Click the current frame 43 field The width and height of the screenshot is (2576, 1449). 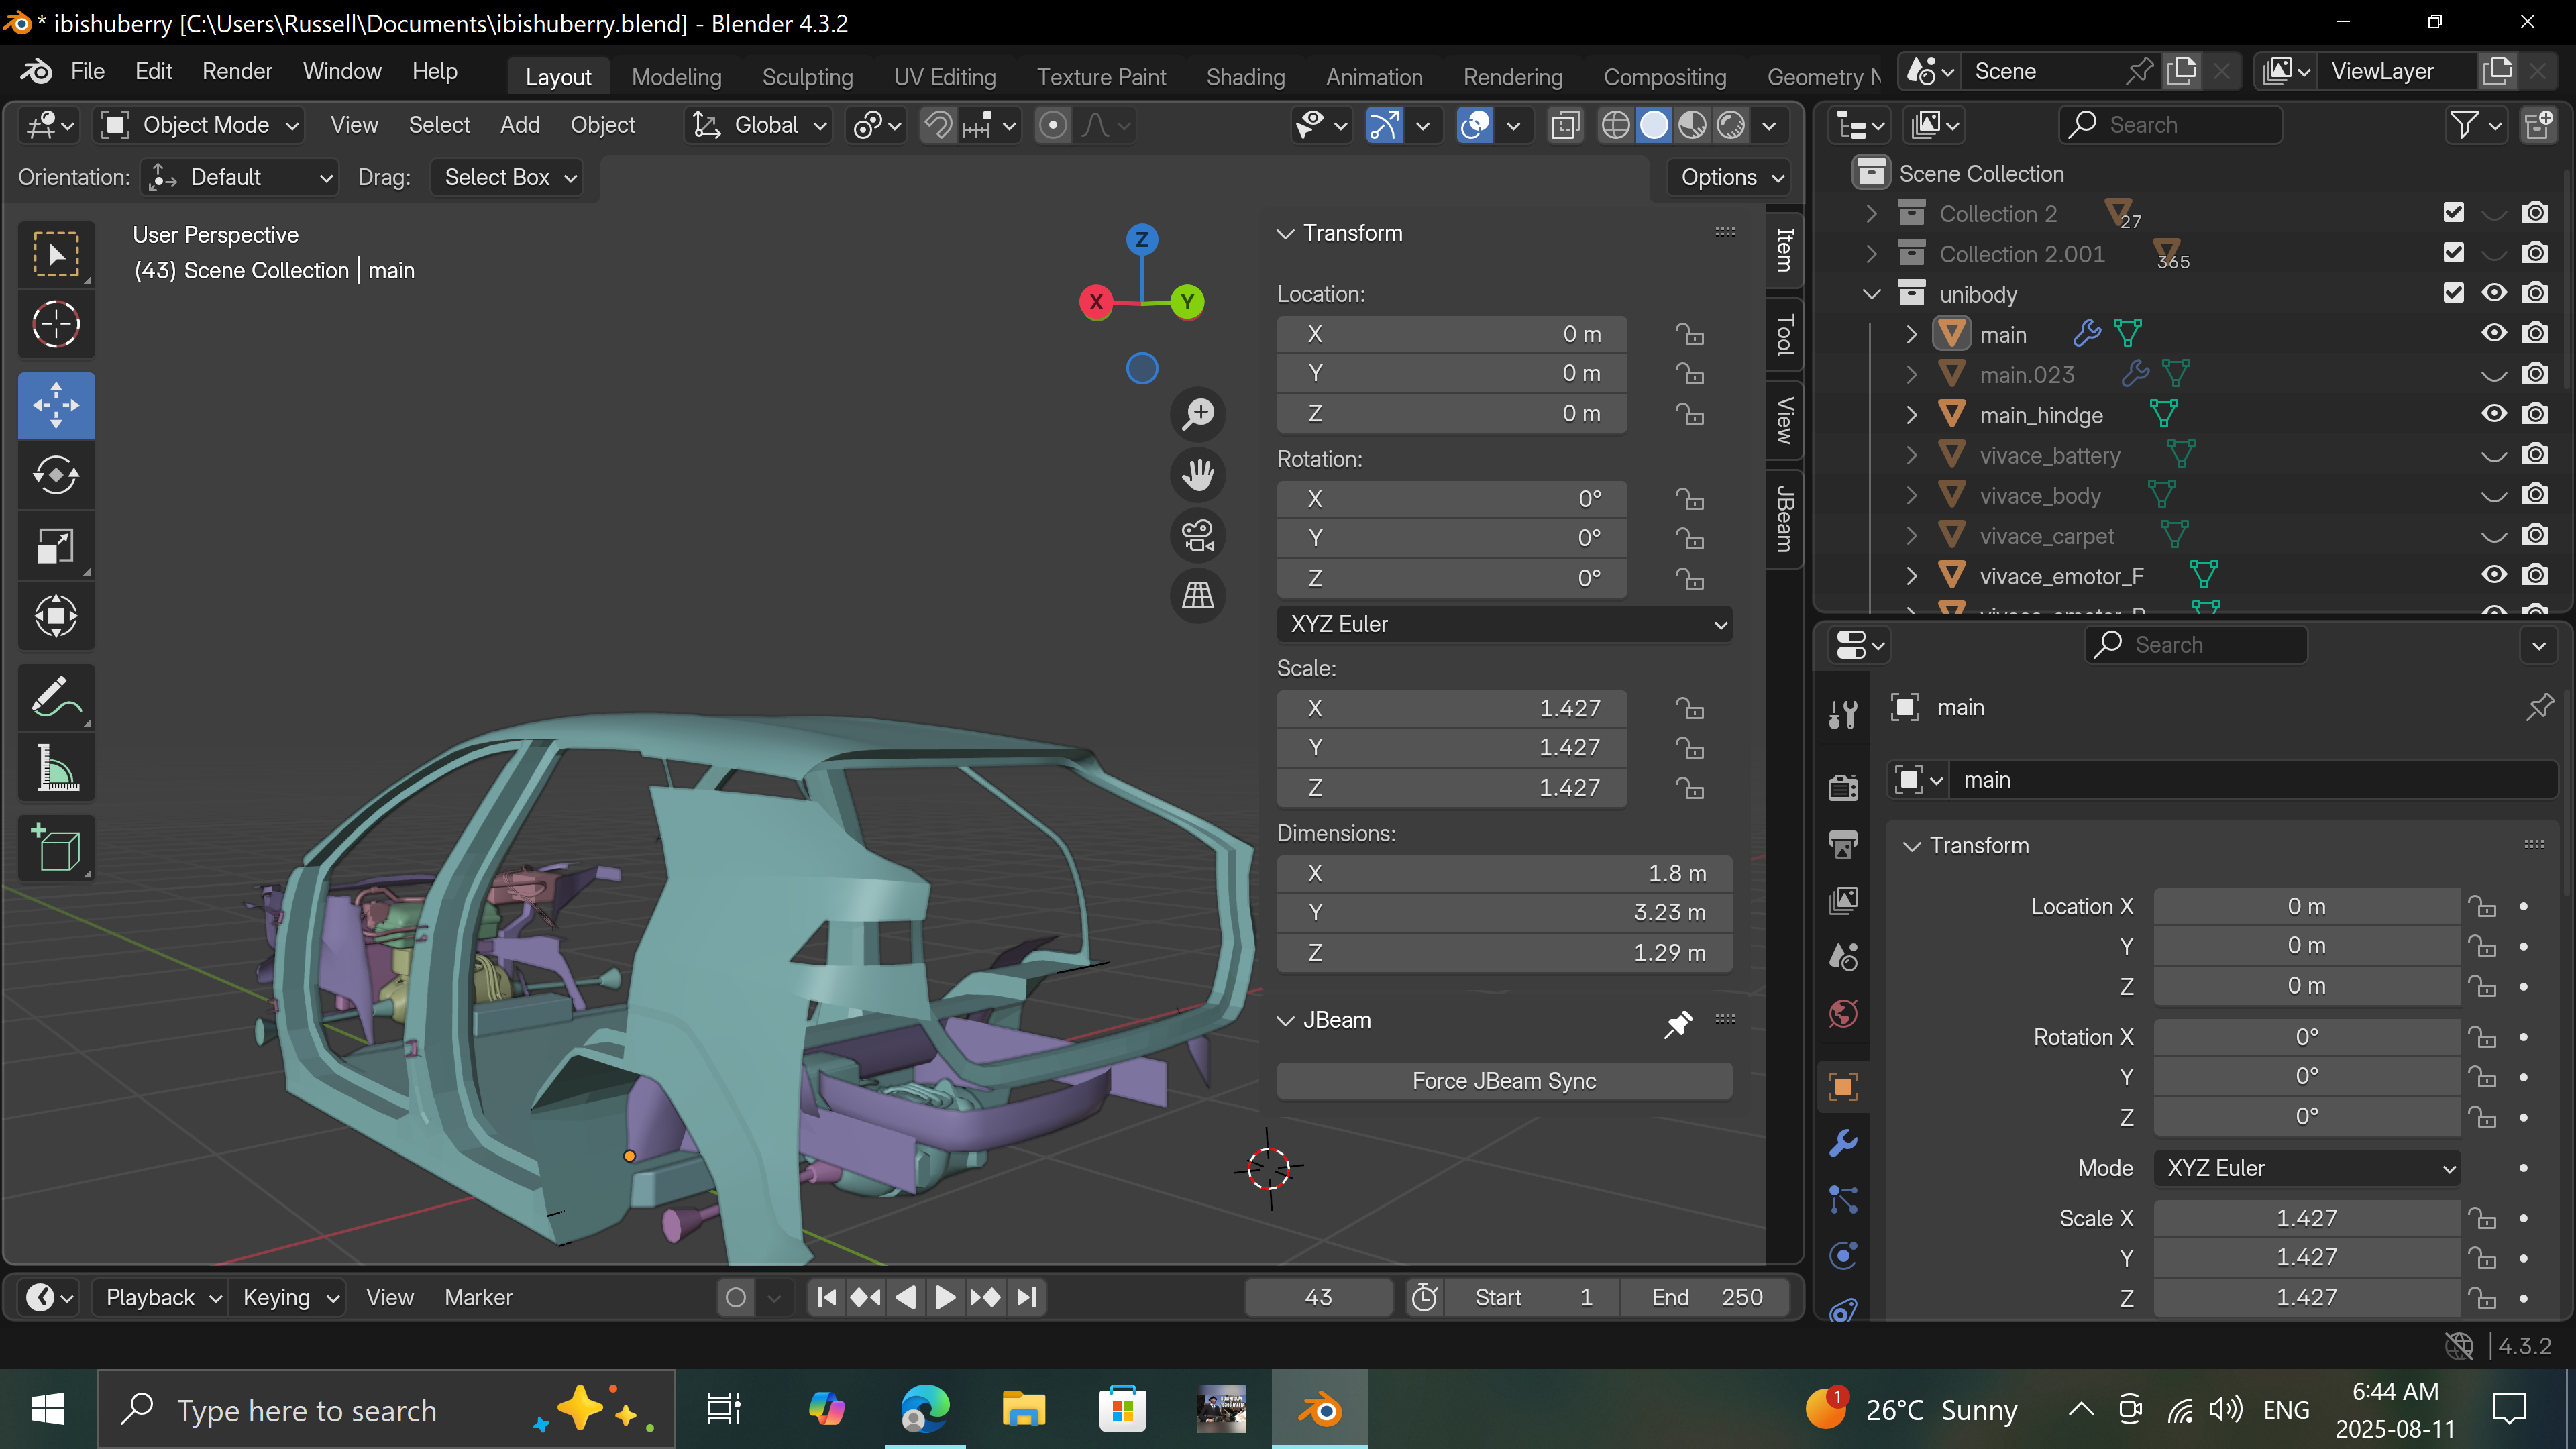1318,1298
